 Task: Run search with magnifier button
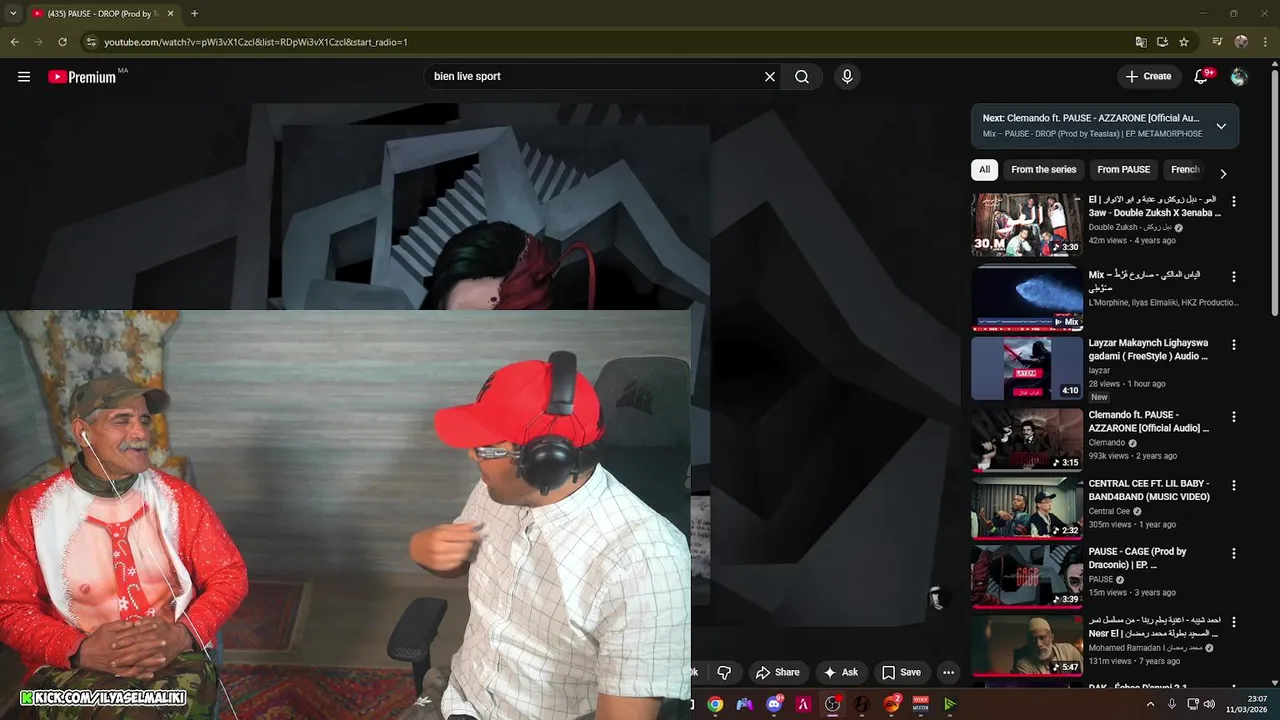click(x=802, y=77)
